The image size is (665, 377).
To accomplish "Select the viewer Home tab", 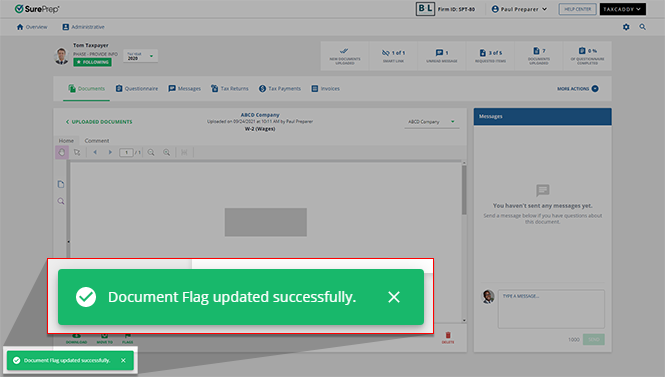I will (66, 140).
